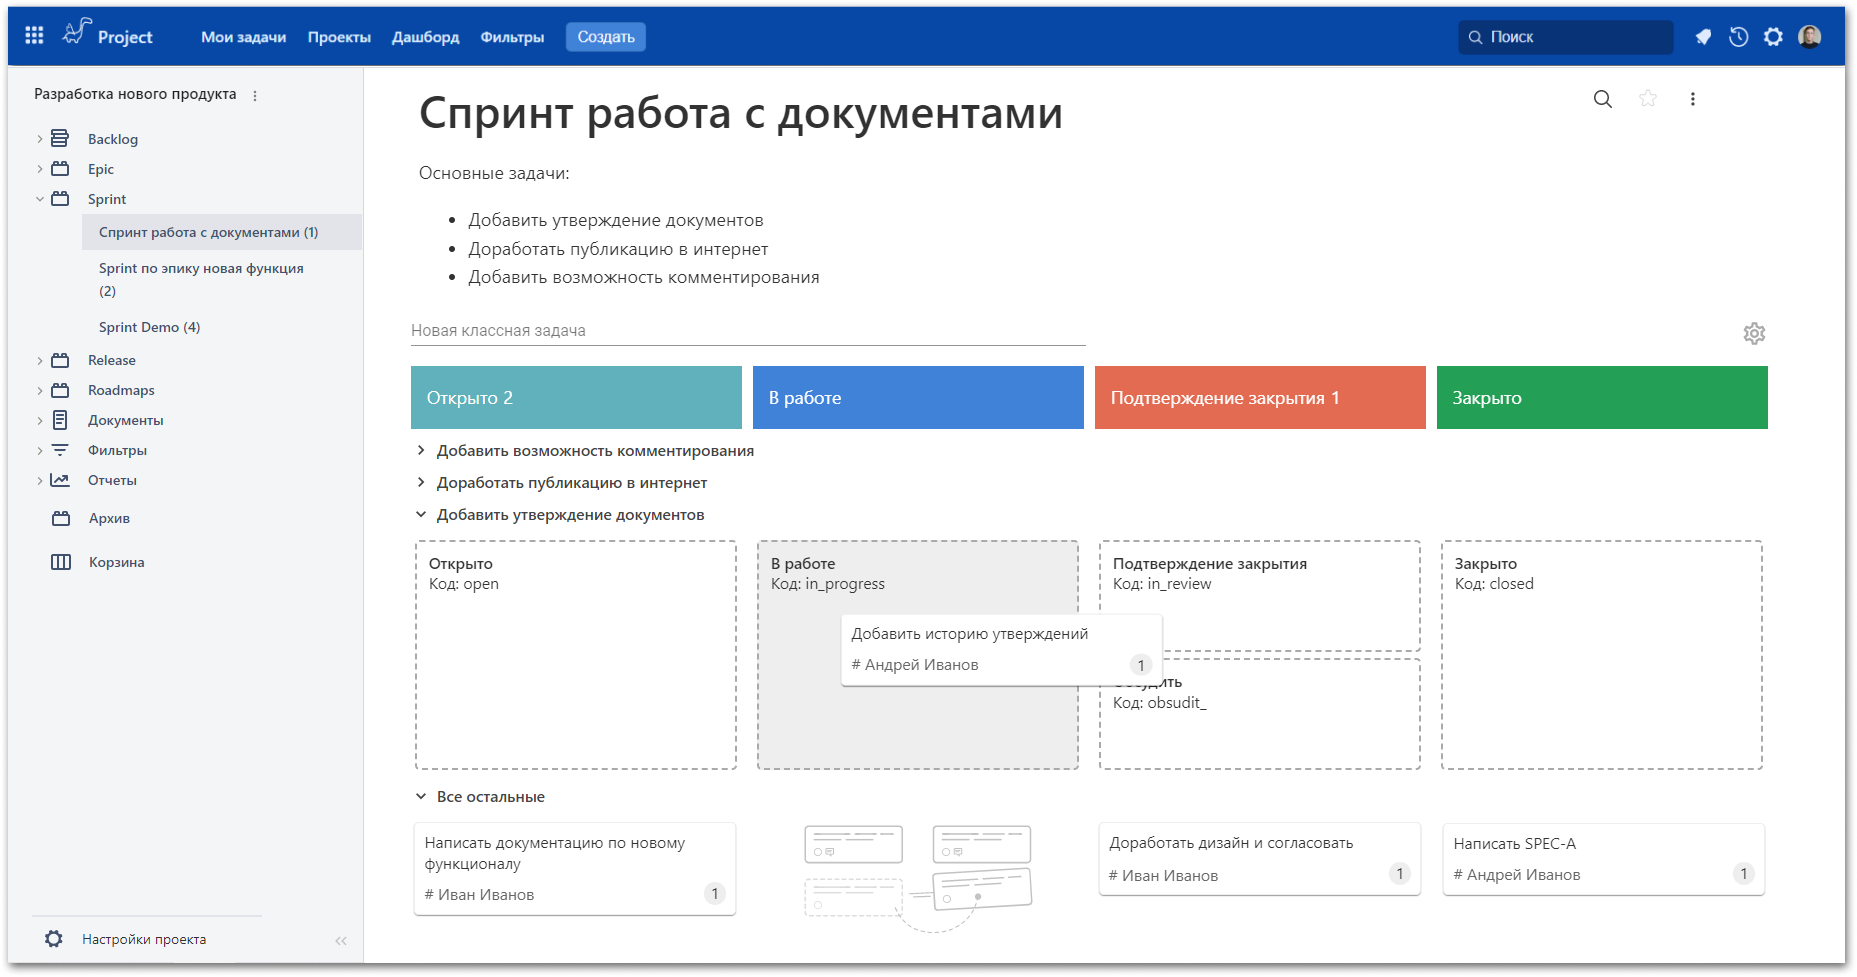
Task: Click the Создать button
Action: coord(605,36)
